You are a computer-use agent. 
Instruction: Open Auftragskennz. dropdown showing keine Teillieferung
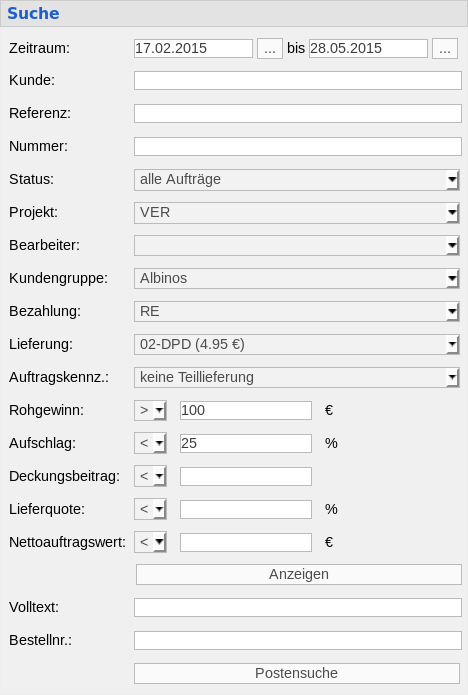[x=296, y=377]
